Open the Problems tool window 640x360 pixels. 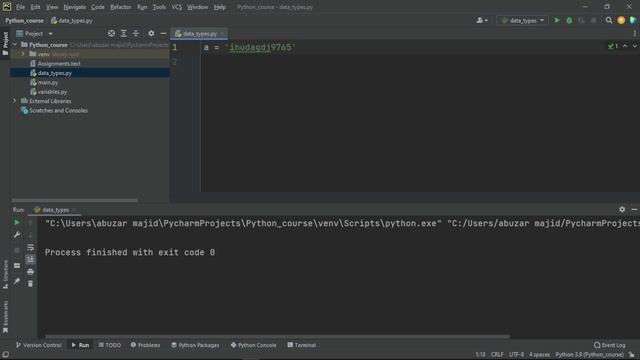point(145,345)
